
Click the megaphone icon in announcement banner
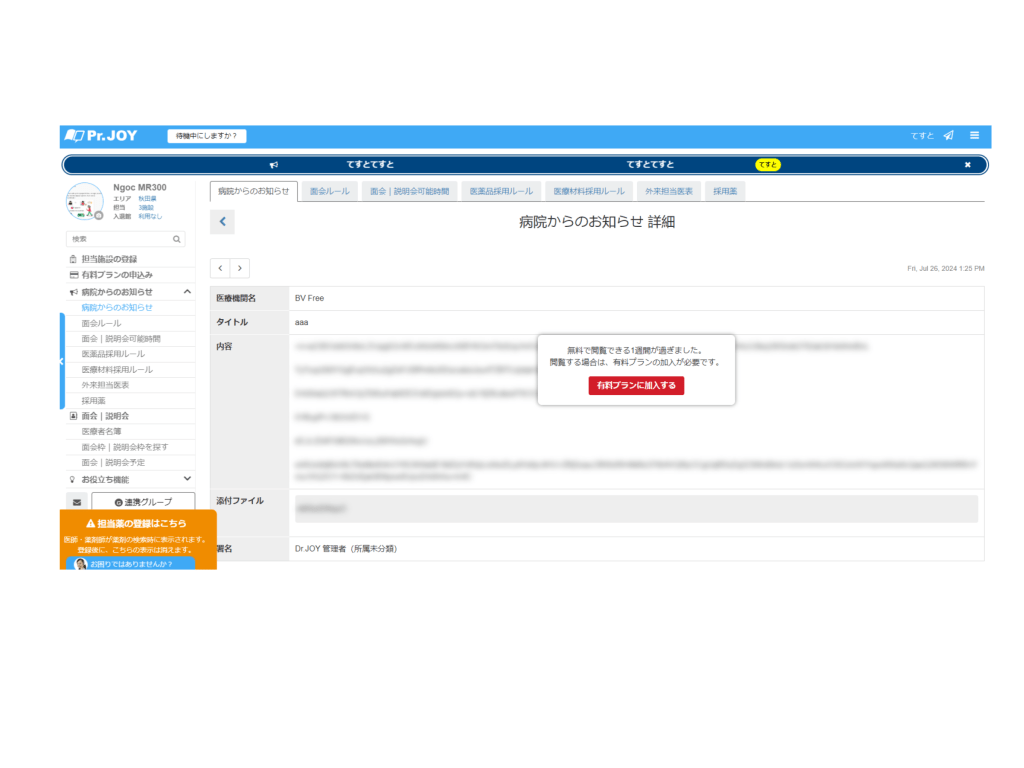pos(274,165)
